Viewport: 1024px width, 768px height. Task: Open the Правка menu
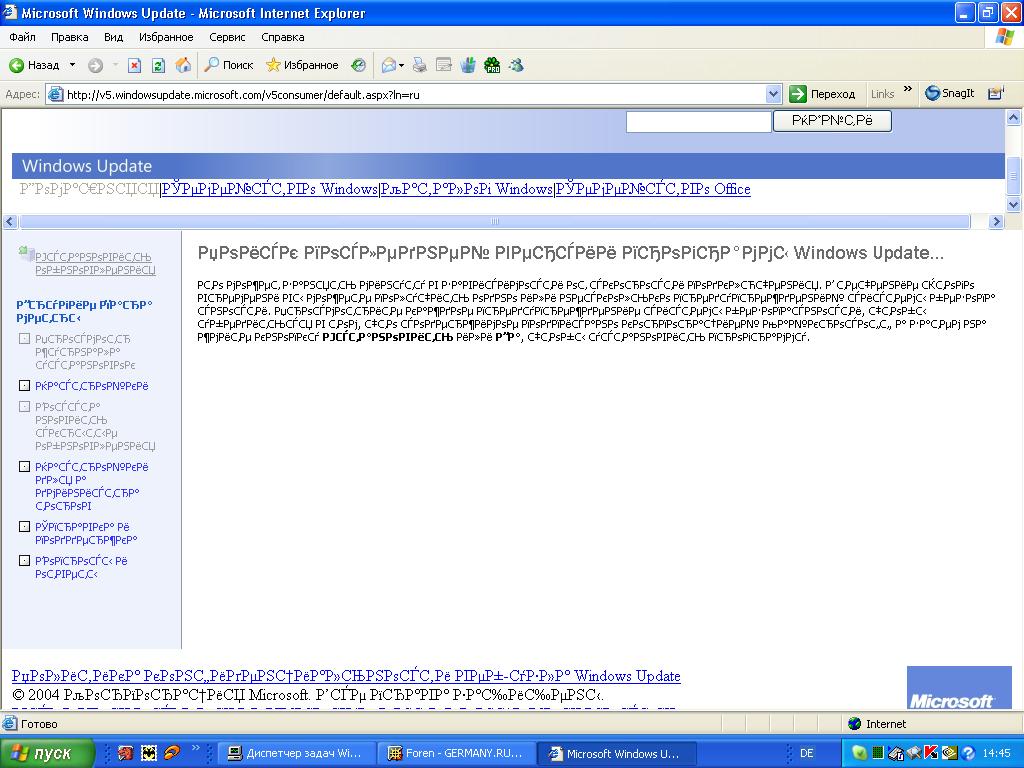pos(69,37)
